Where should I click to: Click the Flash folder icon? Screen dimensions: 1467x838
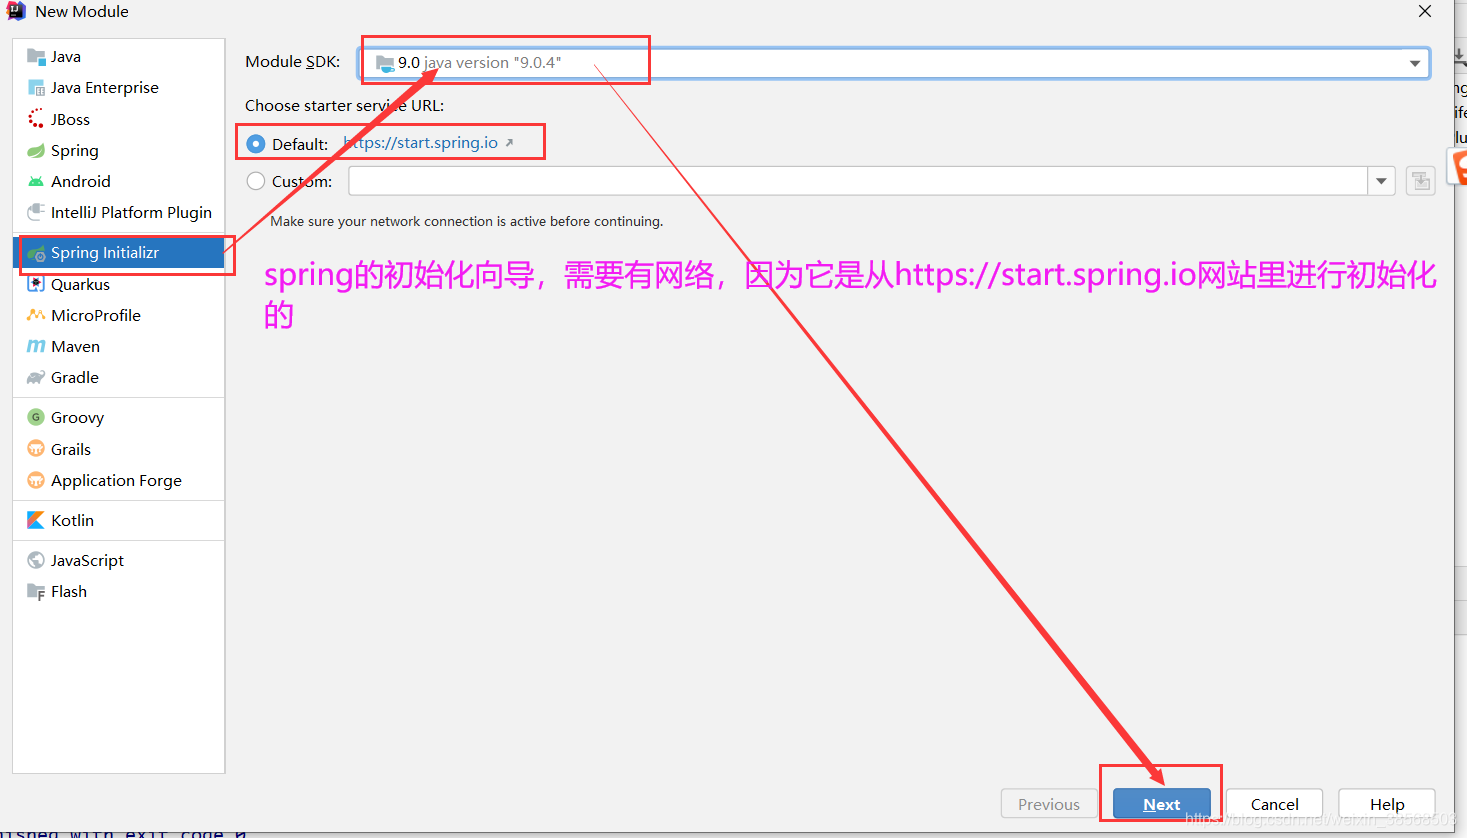36,591
